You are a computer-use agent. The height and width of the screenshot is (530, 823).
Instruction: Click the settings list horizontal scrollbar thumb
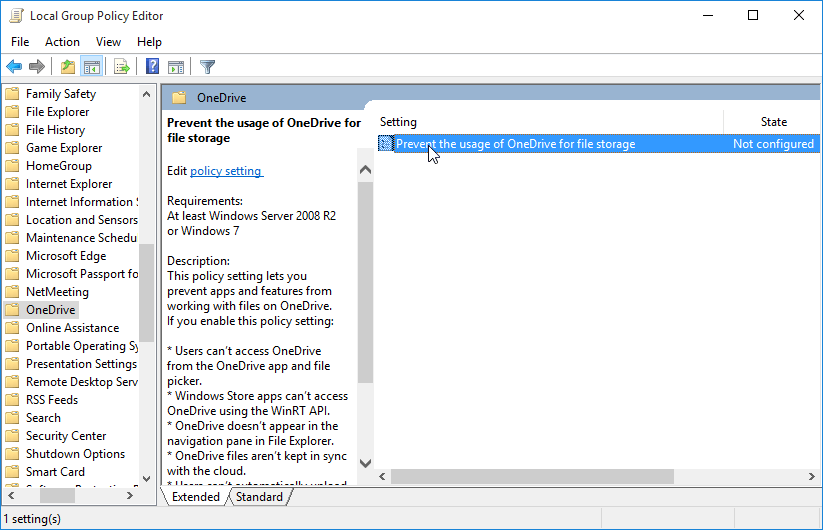click(x=532, y=476)
